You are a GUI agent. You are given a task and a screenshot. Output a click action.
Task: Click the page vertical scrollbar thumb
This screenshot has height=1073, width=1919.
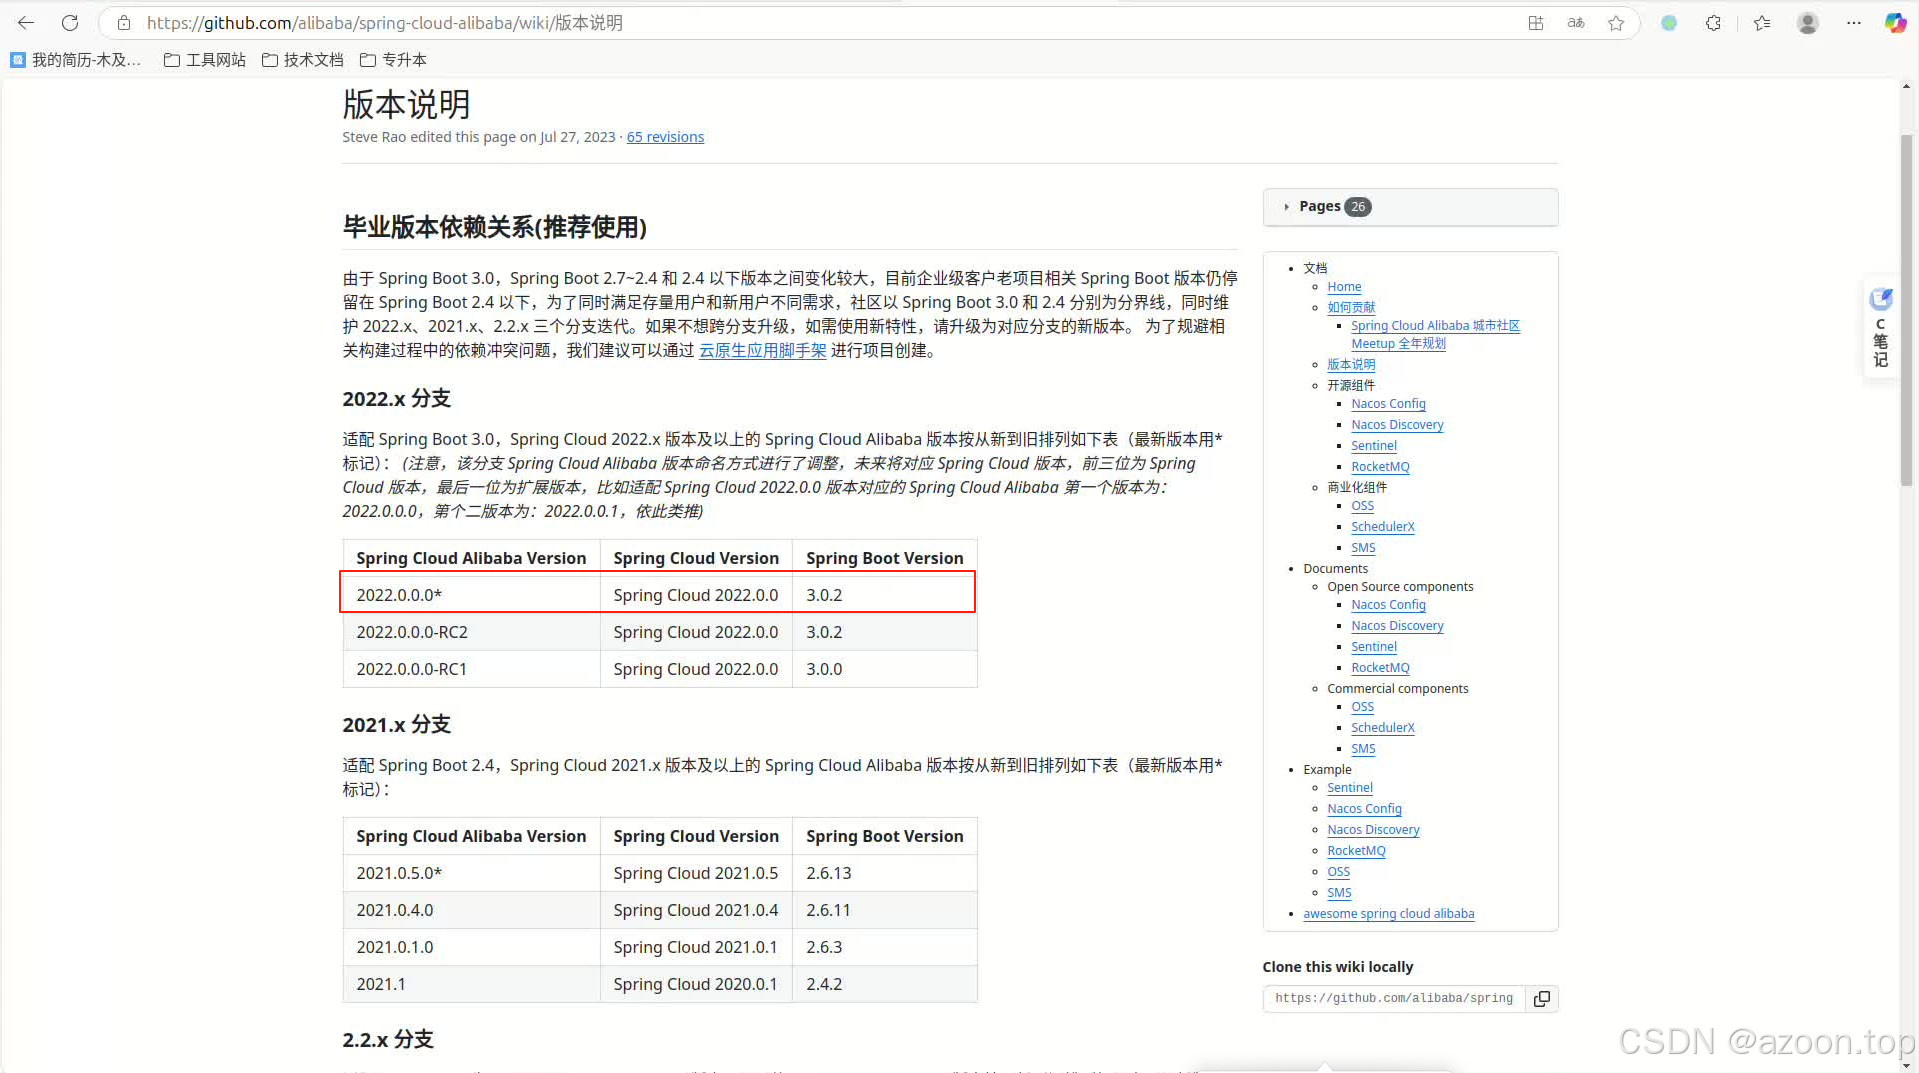click(1906, 310)
